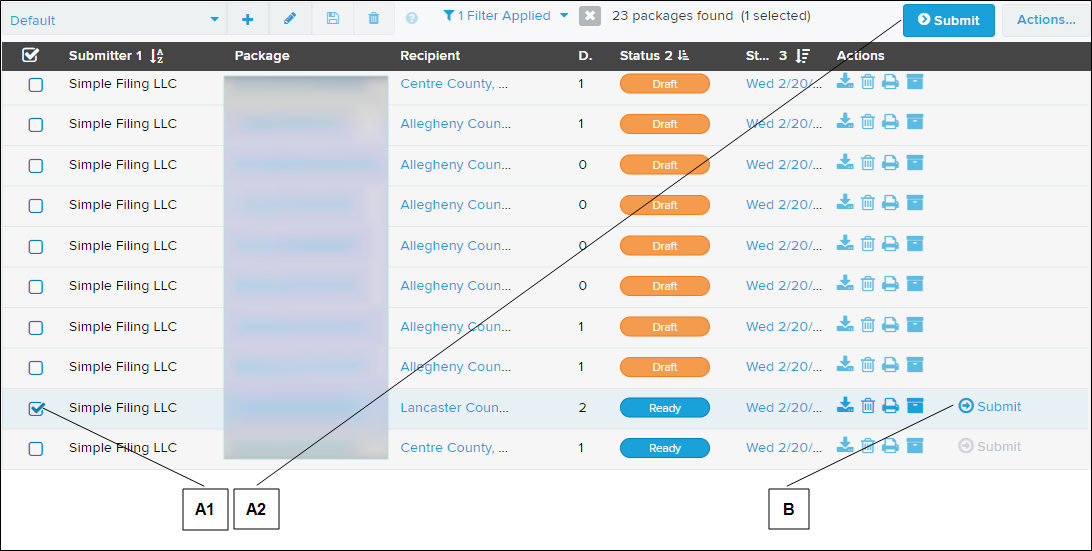Sort the St... date column via icon
The height and width of the screenshot is (551, 1092).
pos(802,56)
